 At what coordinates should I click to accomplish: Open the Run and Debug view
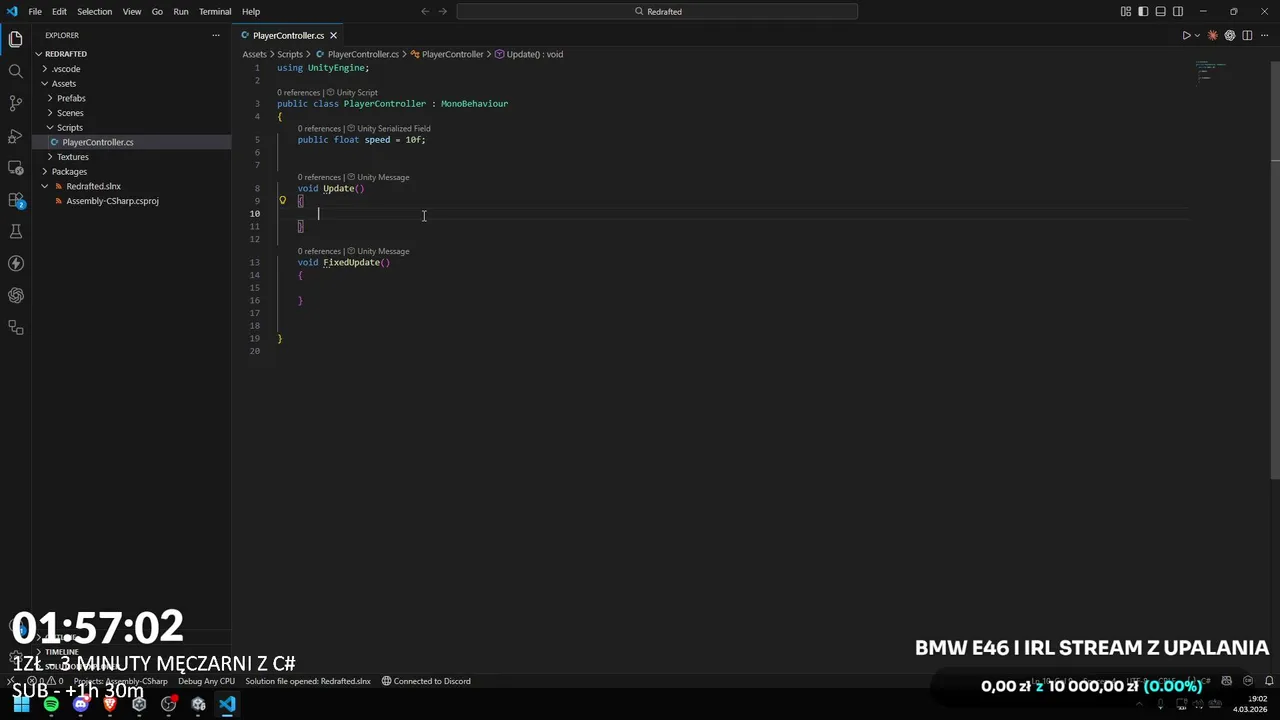click(15, 135)
